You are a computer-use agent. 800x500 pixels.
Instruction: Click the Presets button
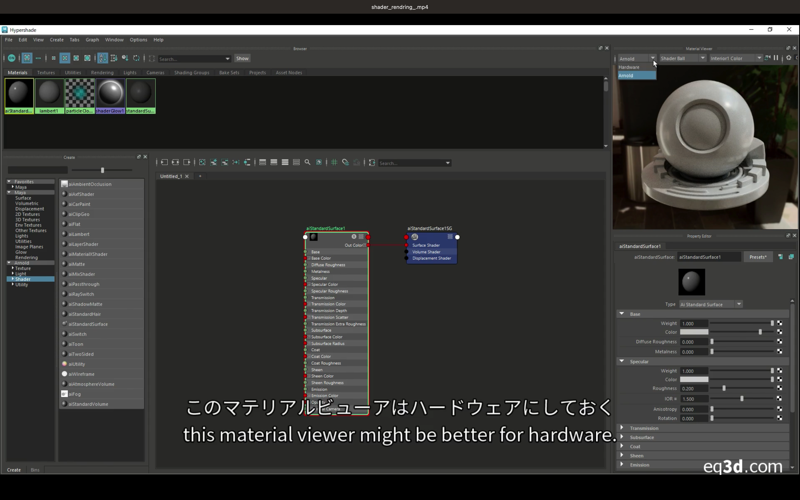[x=758, y=257]
